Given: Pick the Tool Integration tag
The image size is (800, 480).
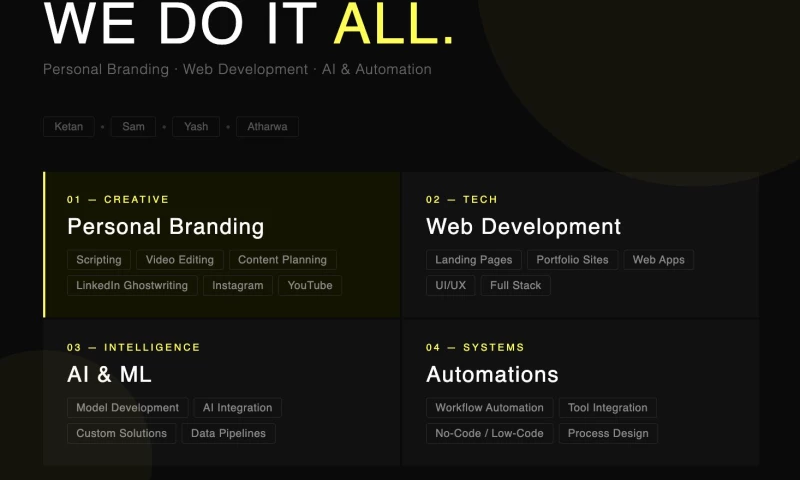Looking at the screenshot, I should (x=608, y=408).
